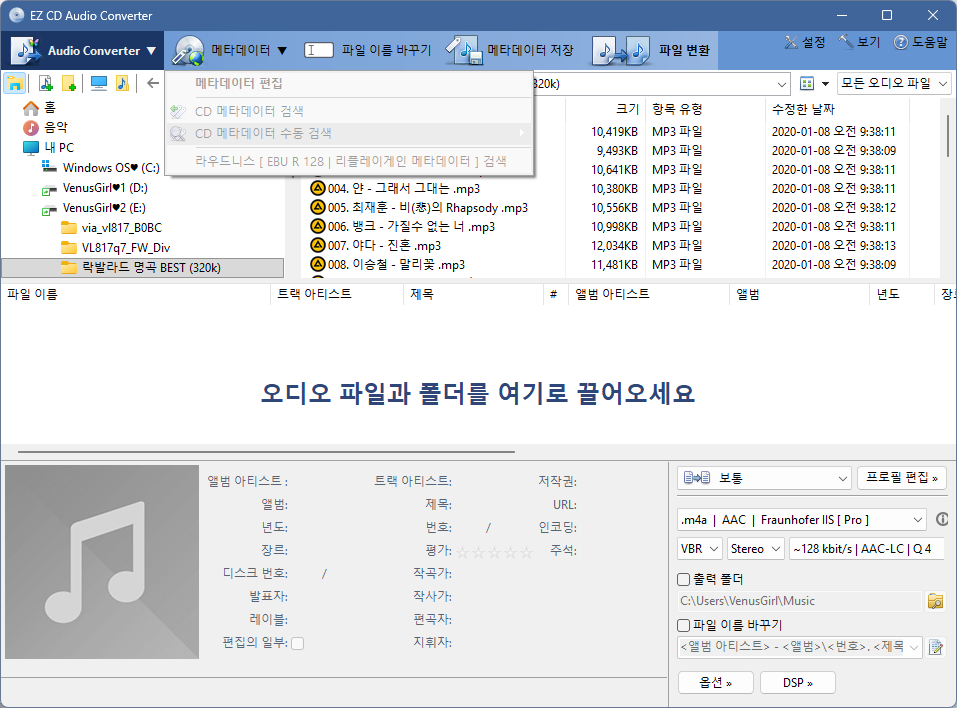Select file 008. 이승철 - 말리꽃 .mp3
This screenshot has width=957, height=708.
tap(388, 264)
